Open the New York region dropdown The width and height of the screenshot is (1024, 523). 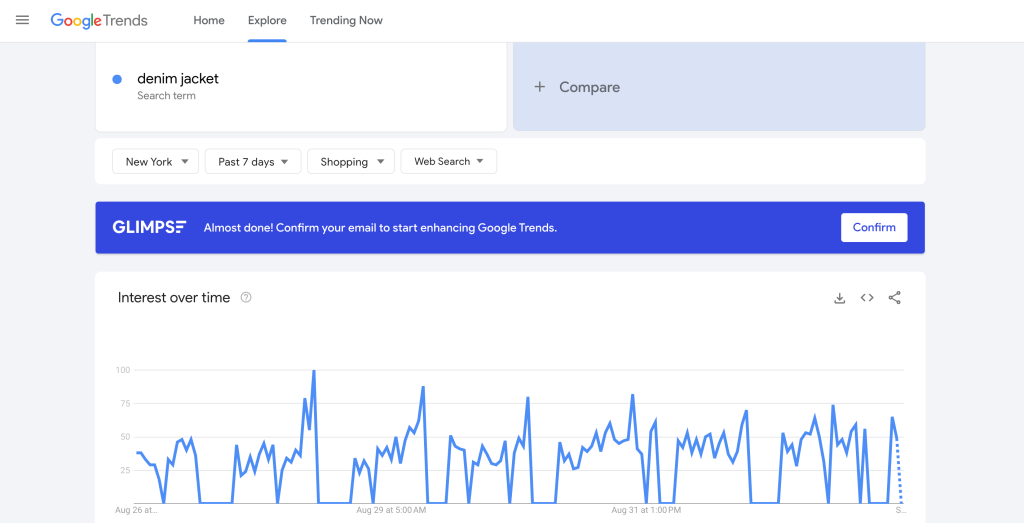pos(155,161)
